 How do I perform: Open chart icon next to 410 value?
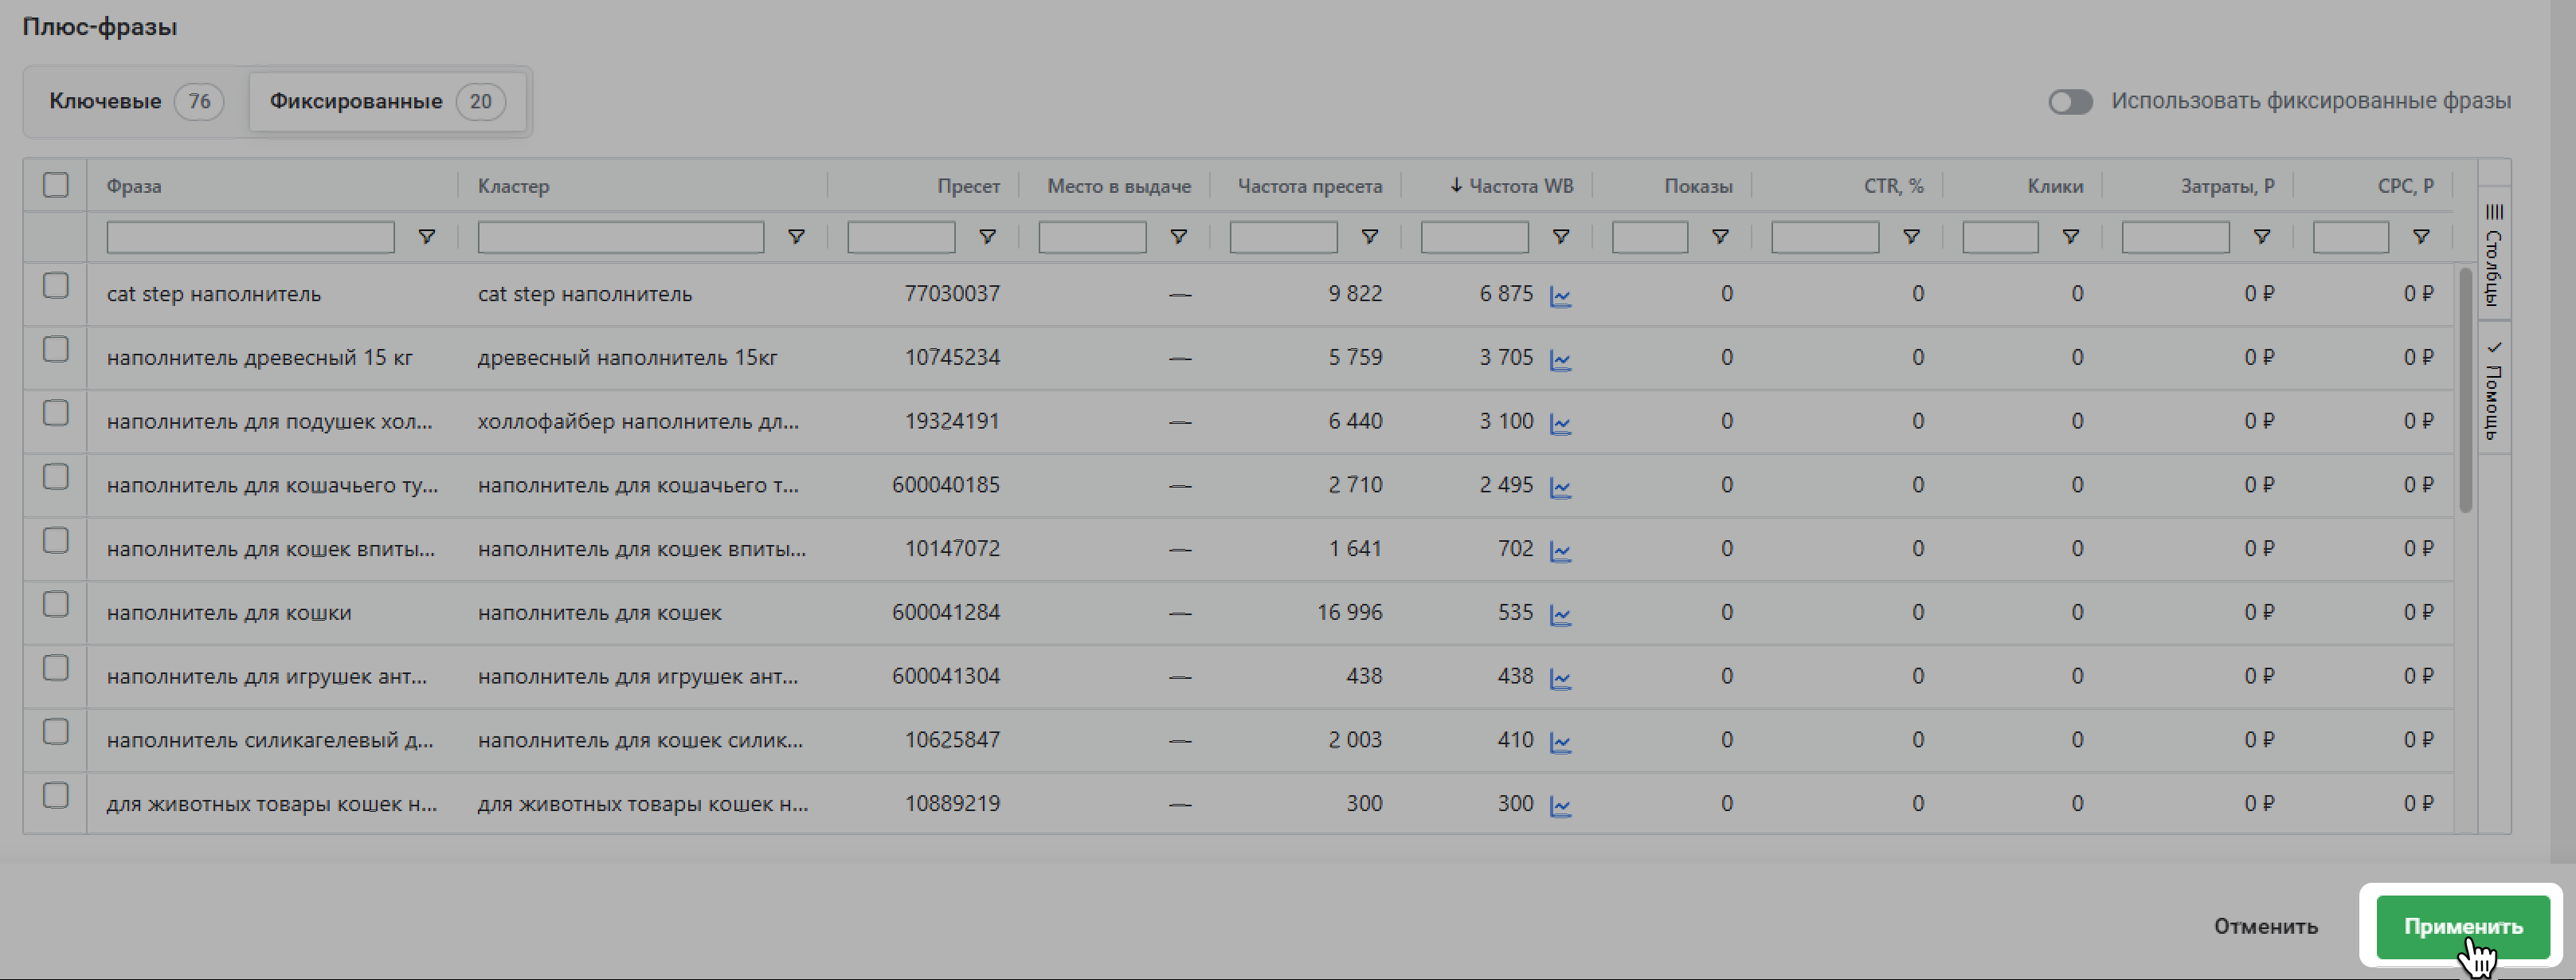[1560, 743]
